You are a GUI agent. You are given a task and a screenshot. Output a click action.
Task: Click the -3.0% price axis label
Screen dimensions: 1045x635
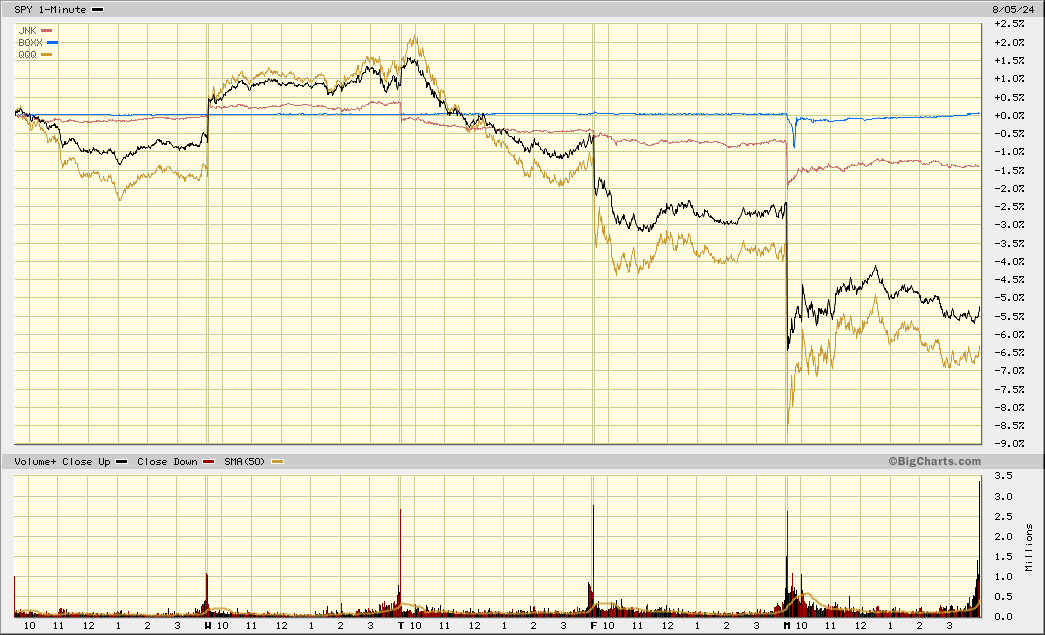click(x=1009, y=225)
